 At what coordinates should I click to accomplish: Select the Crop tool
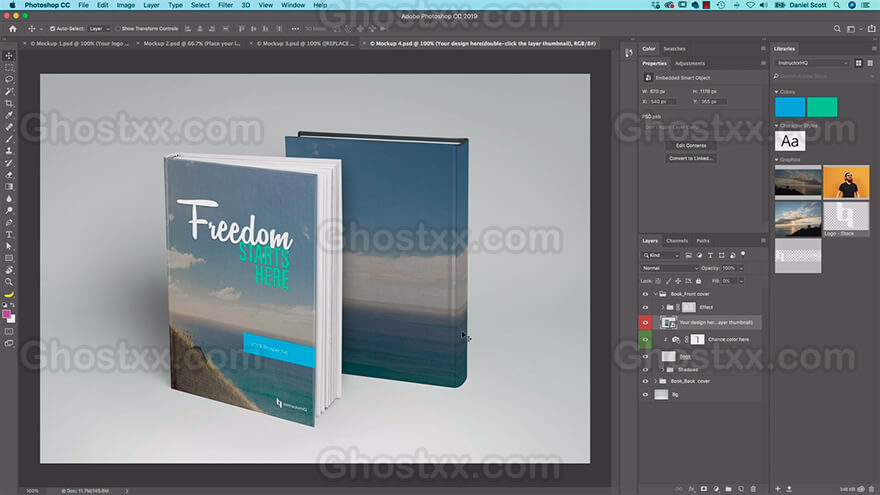(x=9, y=103)
